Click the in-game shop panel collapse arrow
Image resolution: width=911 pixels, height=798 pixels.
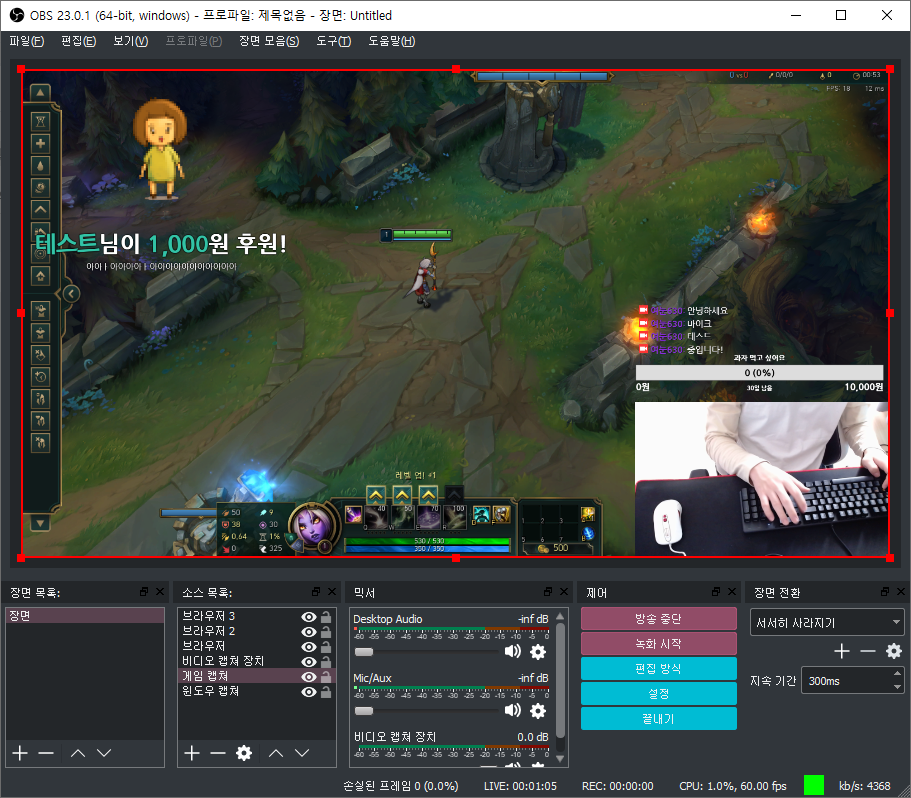pos(71,294)
